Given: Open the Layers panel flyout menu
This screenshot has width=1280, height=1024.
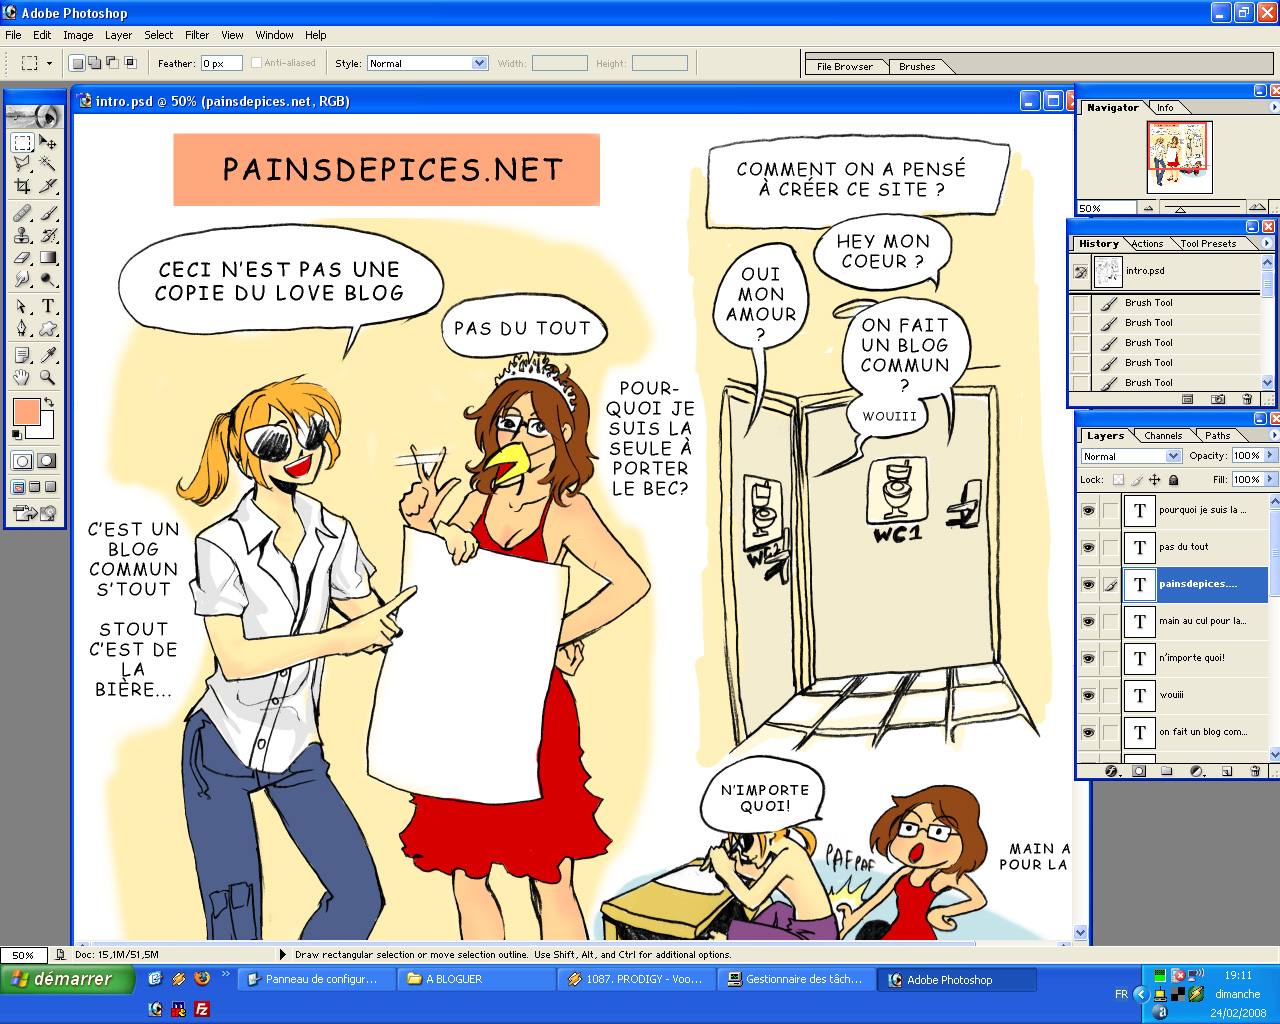Looking at the screenshot, I should (x=1274, y=435).
